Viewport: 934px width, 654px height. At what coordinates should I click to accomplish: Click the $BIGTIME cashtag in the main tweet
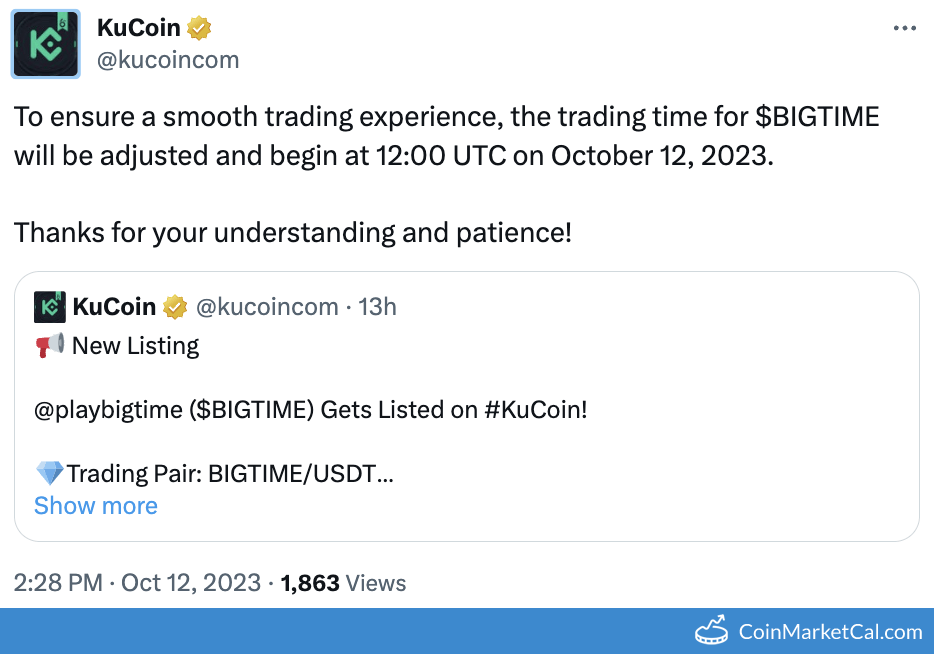[817, 117]
